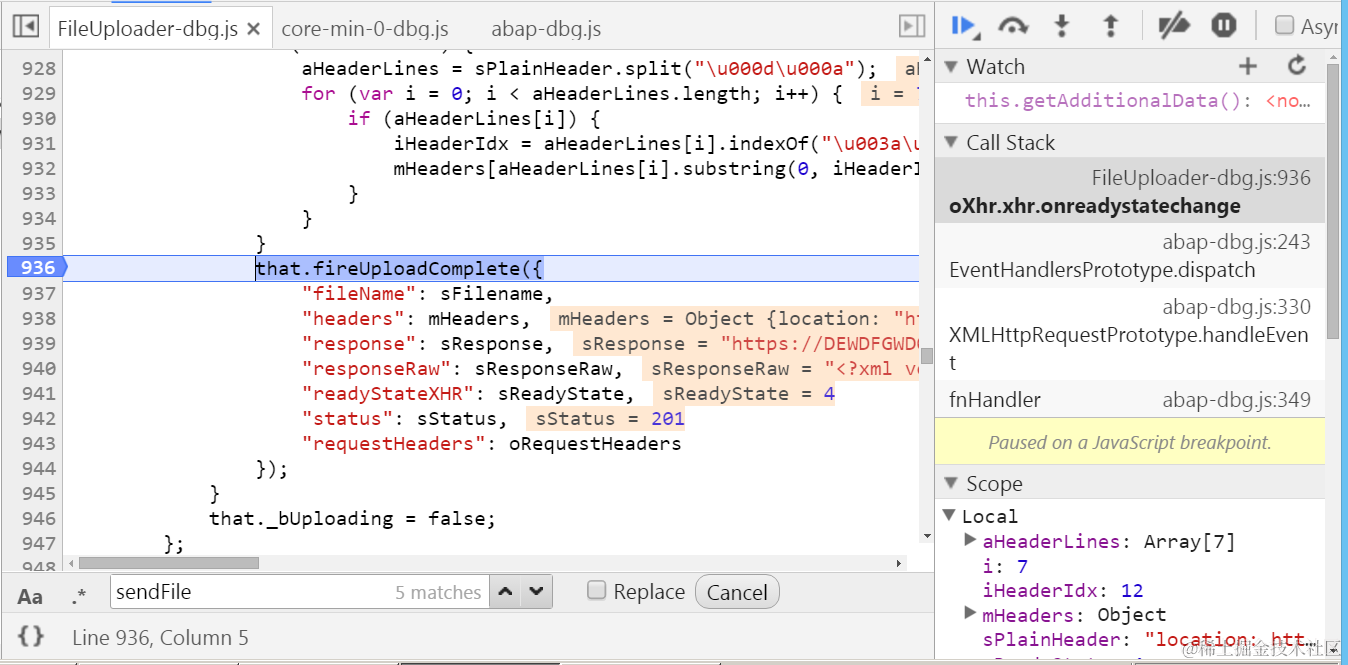Toggle regular expression search

pyautogui.click(x=79, y=597)
